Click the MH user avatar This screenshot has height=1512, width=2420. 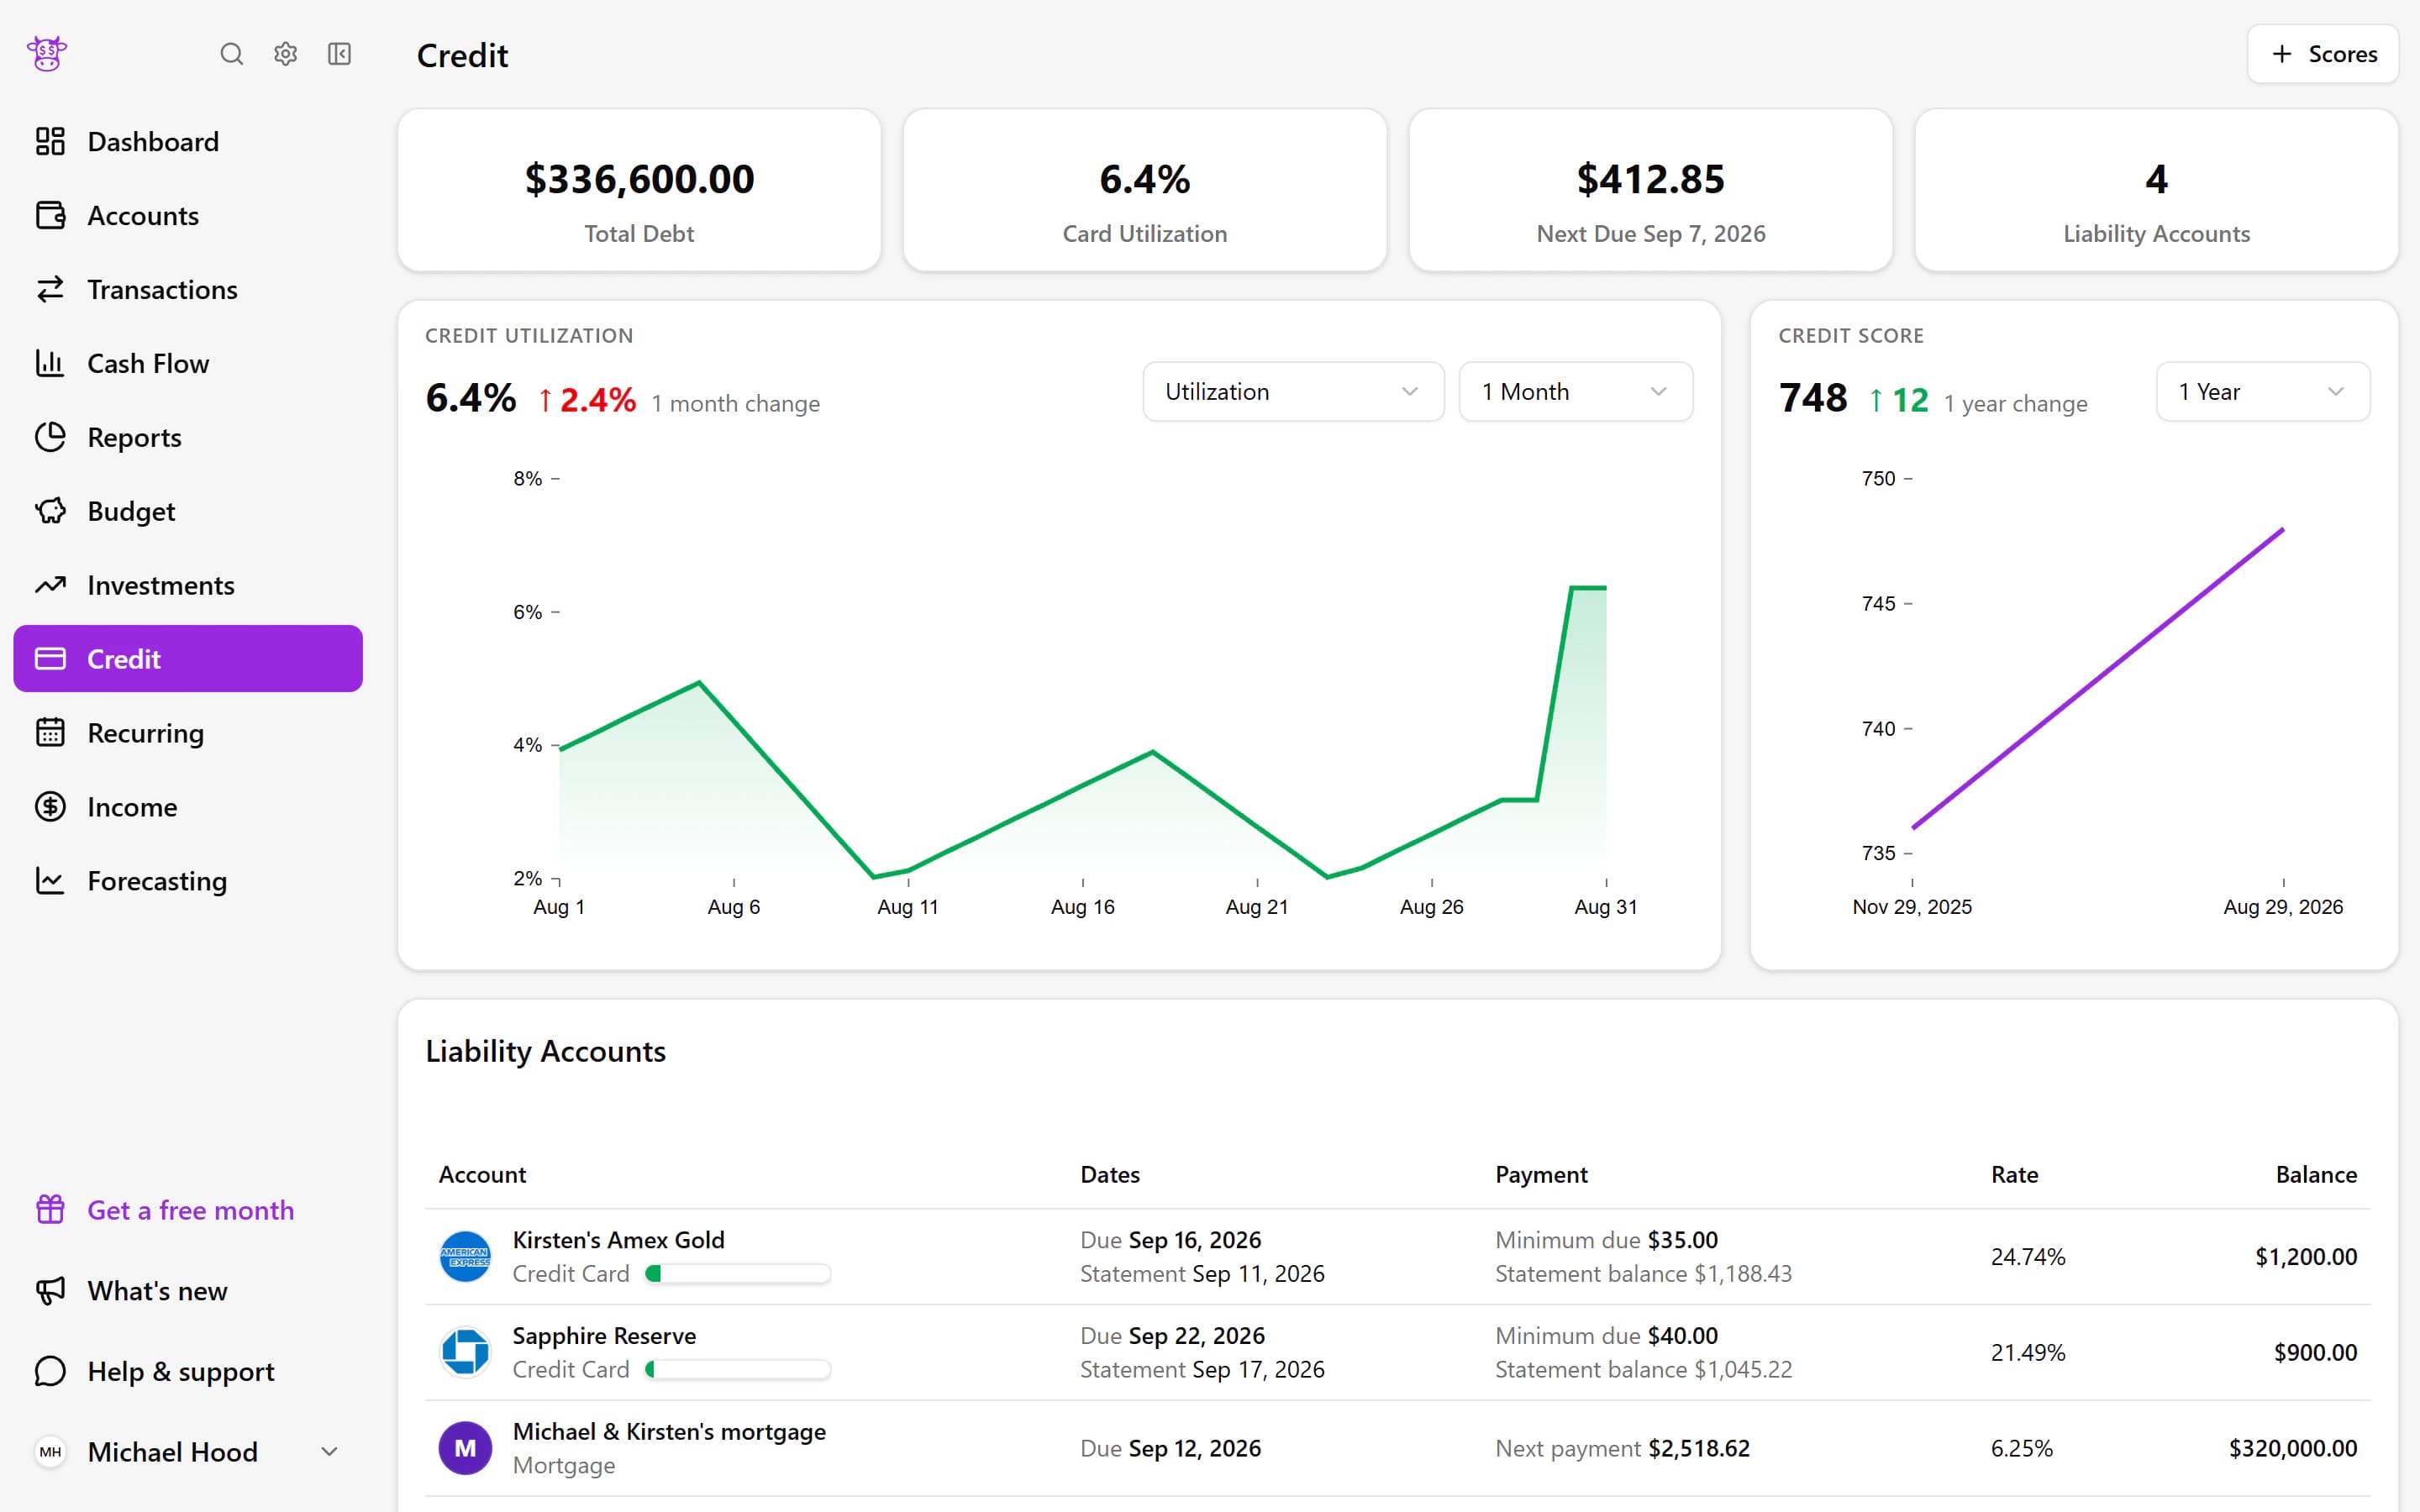(50, 1452)
